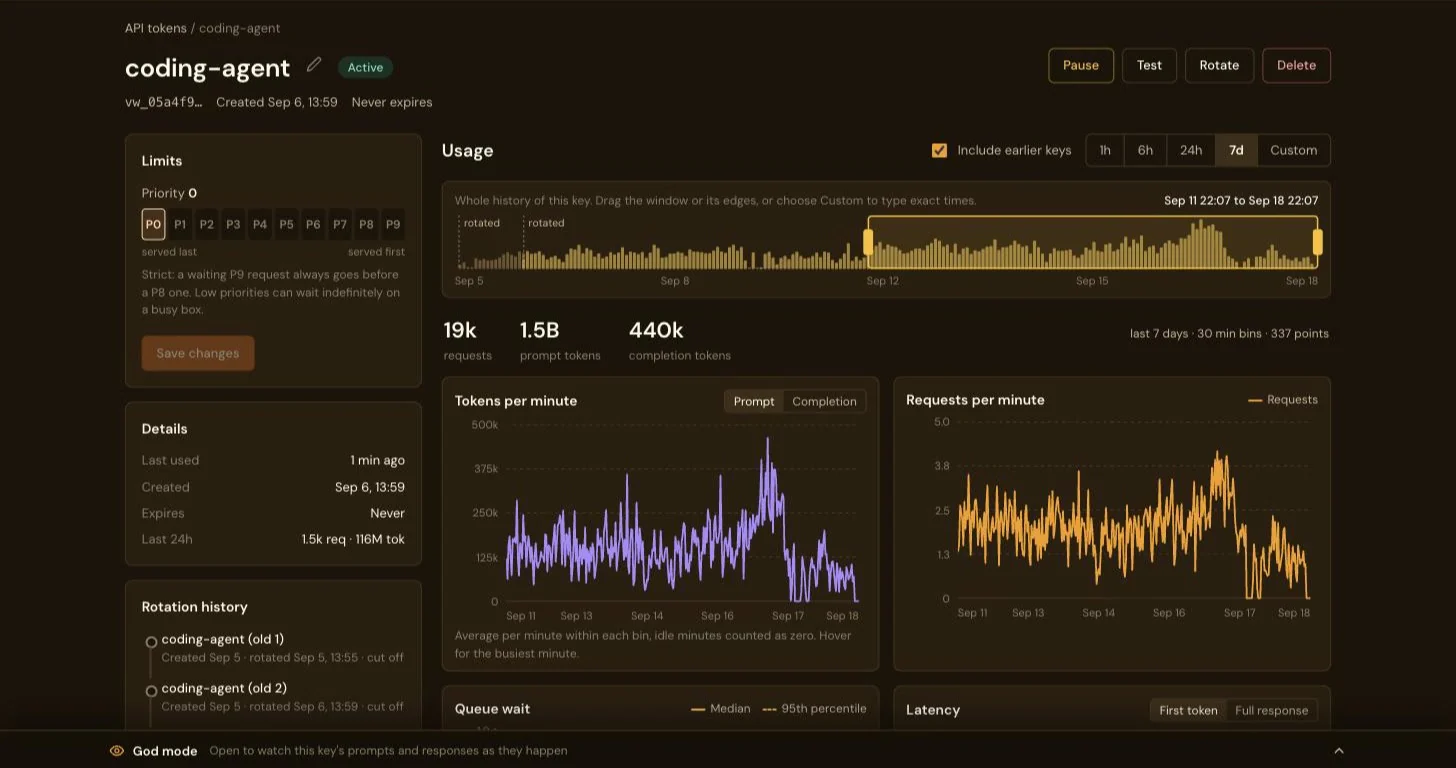The height and width of the screenshot is (768, 1456).
Task: Click the 95th percentile legend entry
Action: point(814,709)
